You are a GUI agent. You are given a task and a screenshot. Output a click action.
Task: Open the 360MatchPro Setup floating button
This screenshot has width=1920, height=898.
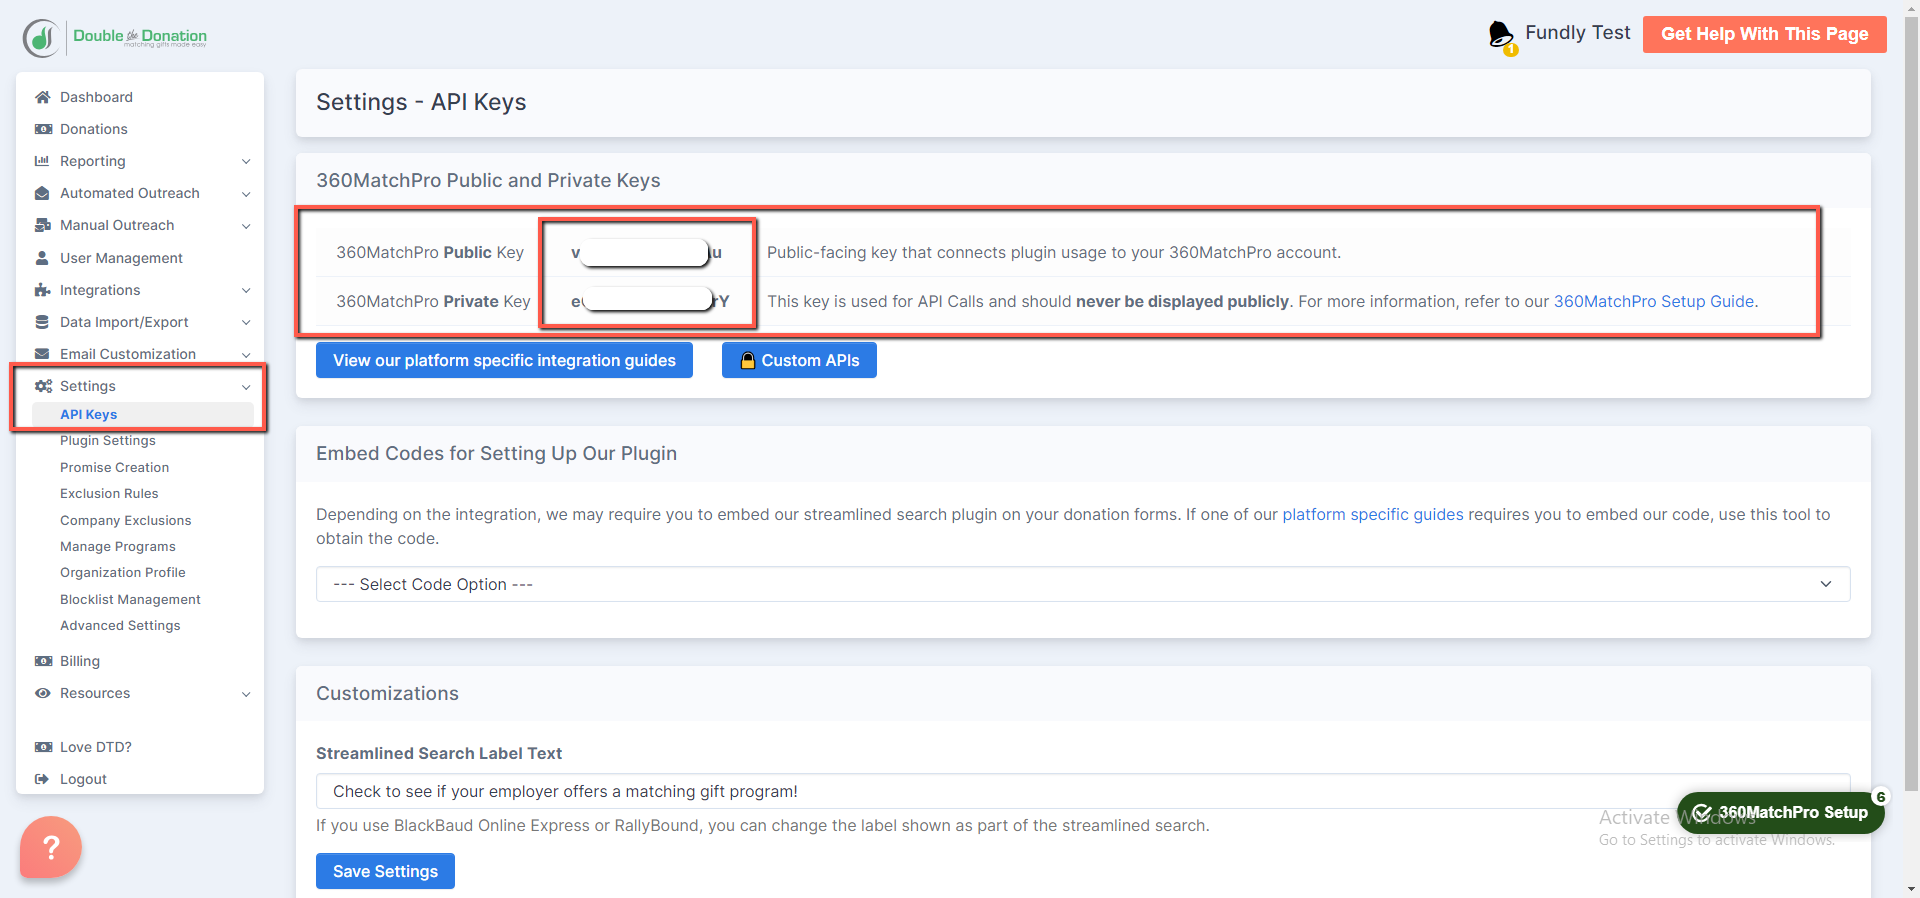point(1780,812)
